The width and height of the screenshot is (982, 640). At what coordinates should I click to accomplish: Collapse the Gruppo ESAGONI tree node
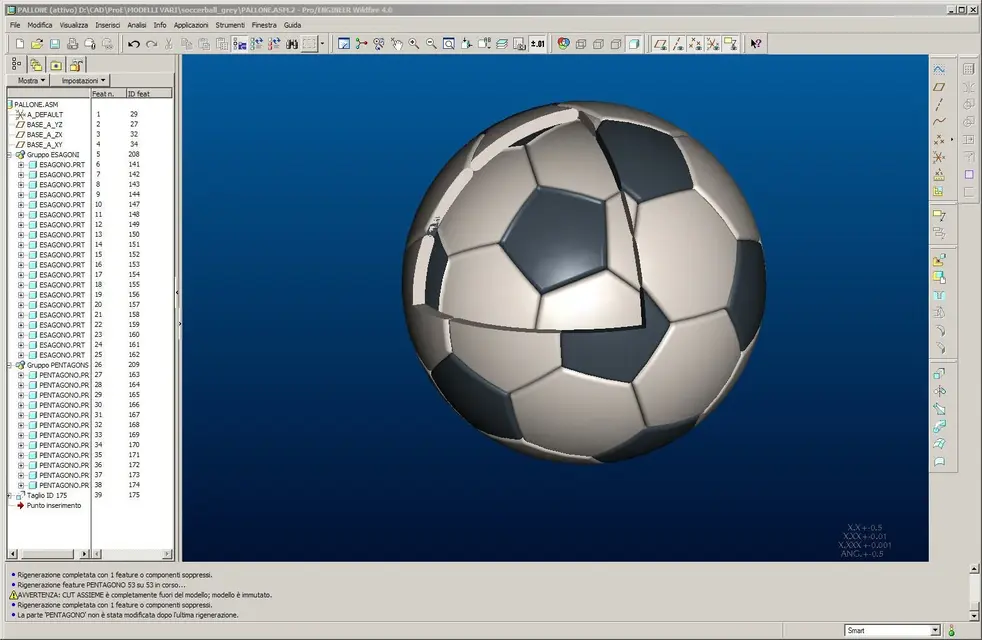click(x=11, y=155)
